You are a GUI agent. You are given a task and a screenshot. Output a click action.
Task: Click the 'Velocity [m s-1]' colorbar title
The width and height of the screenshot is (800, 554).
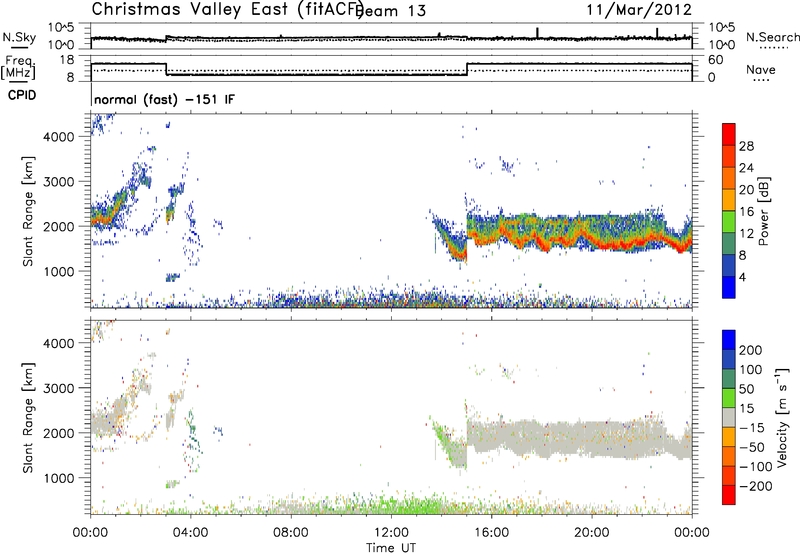pos(782,417)
